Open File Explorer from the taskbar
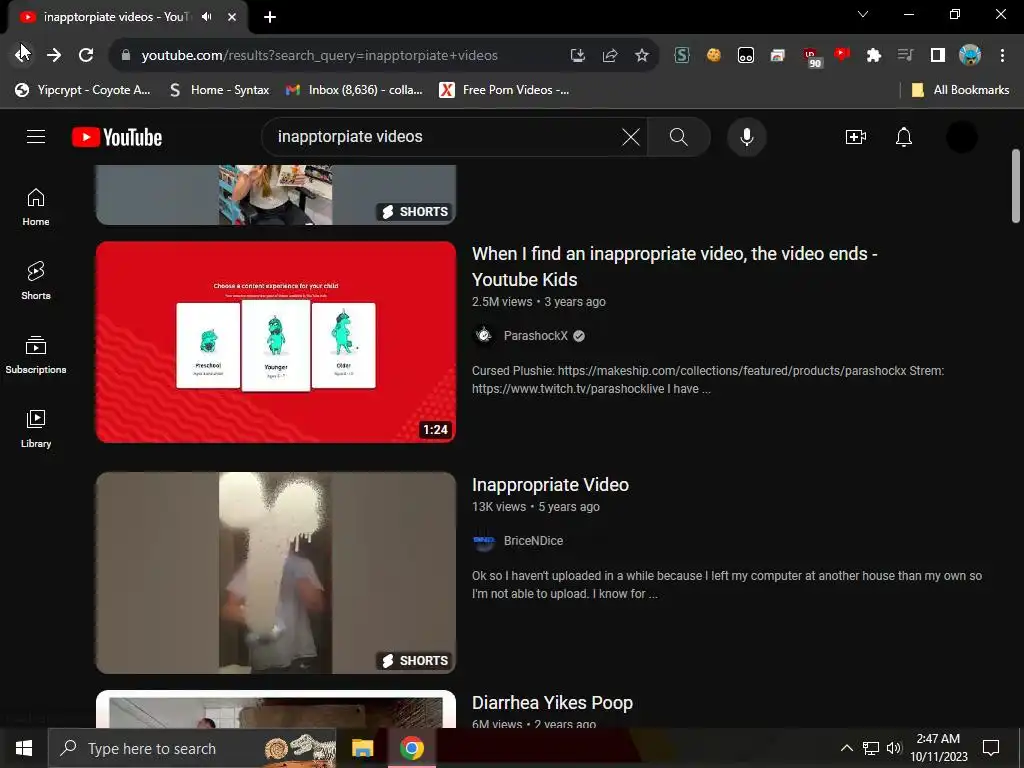Screen dimensions: 1024x768 [x=362, y=748]
